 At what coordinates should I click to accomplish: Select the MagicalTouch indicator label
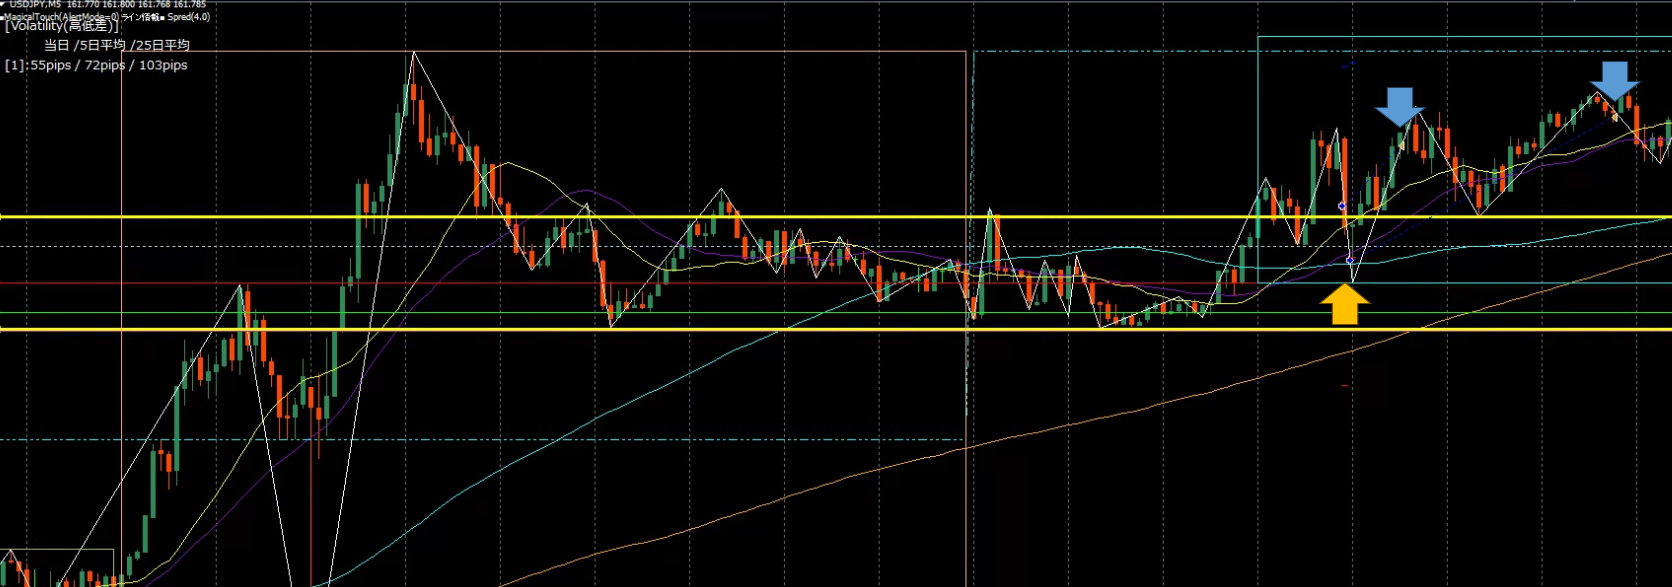[x=60, y=17]
